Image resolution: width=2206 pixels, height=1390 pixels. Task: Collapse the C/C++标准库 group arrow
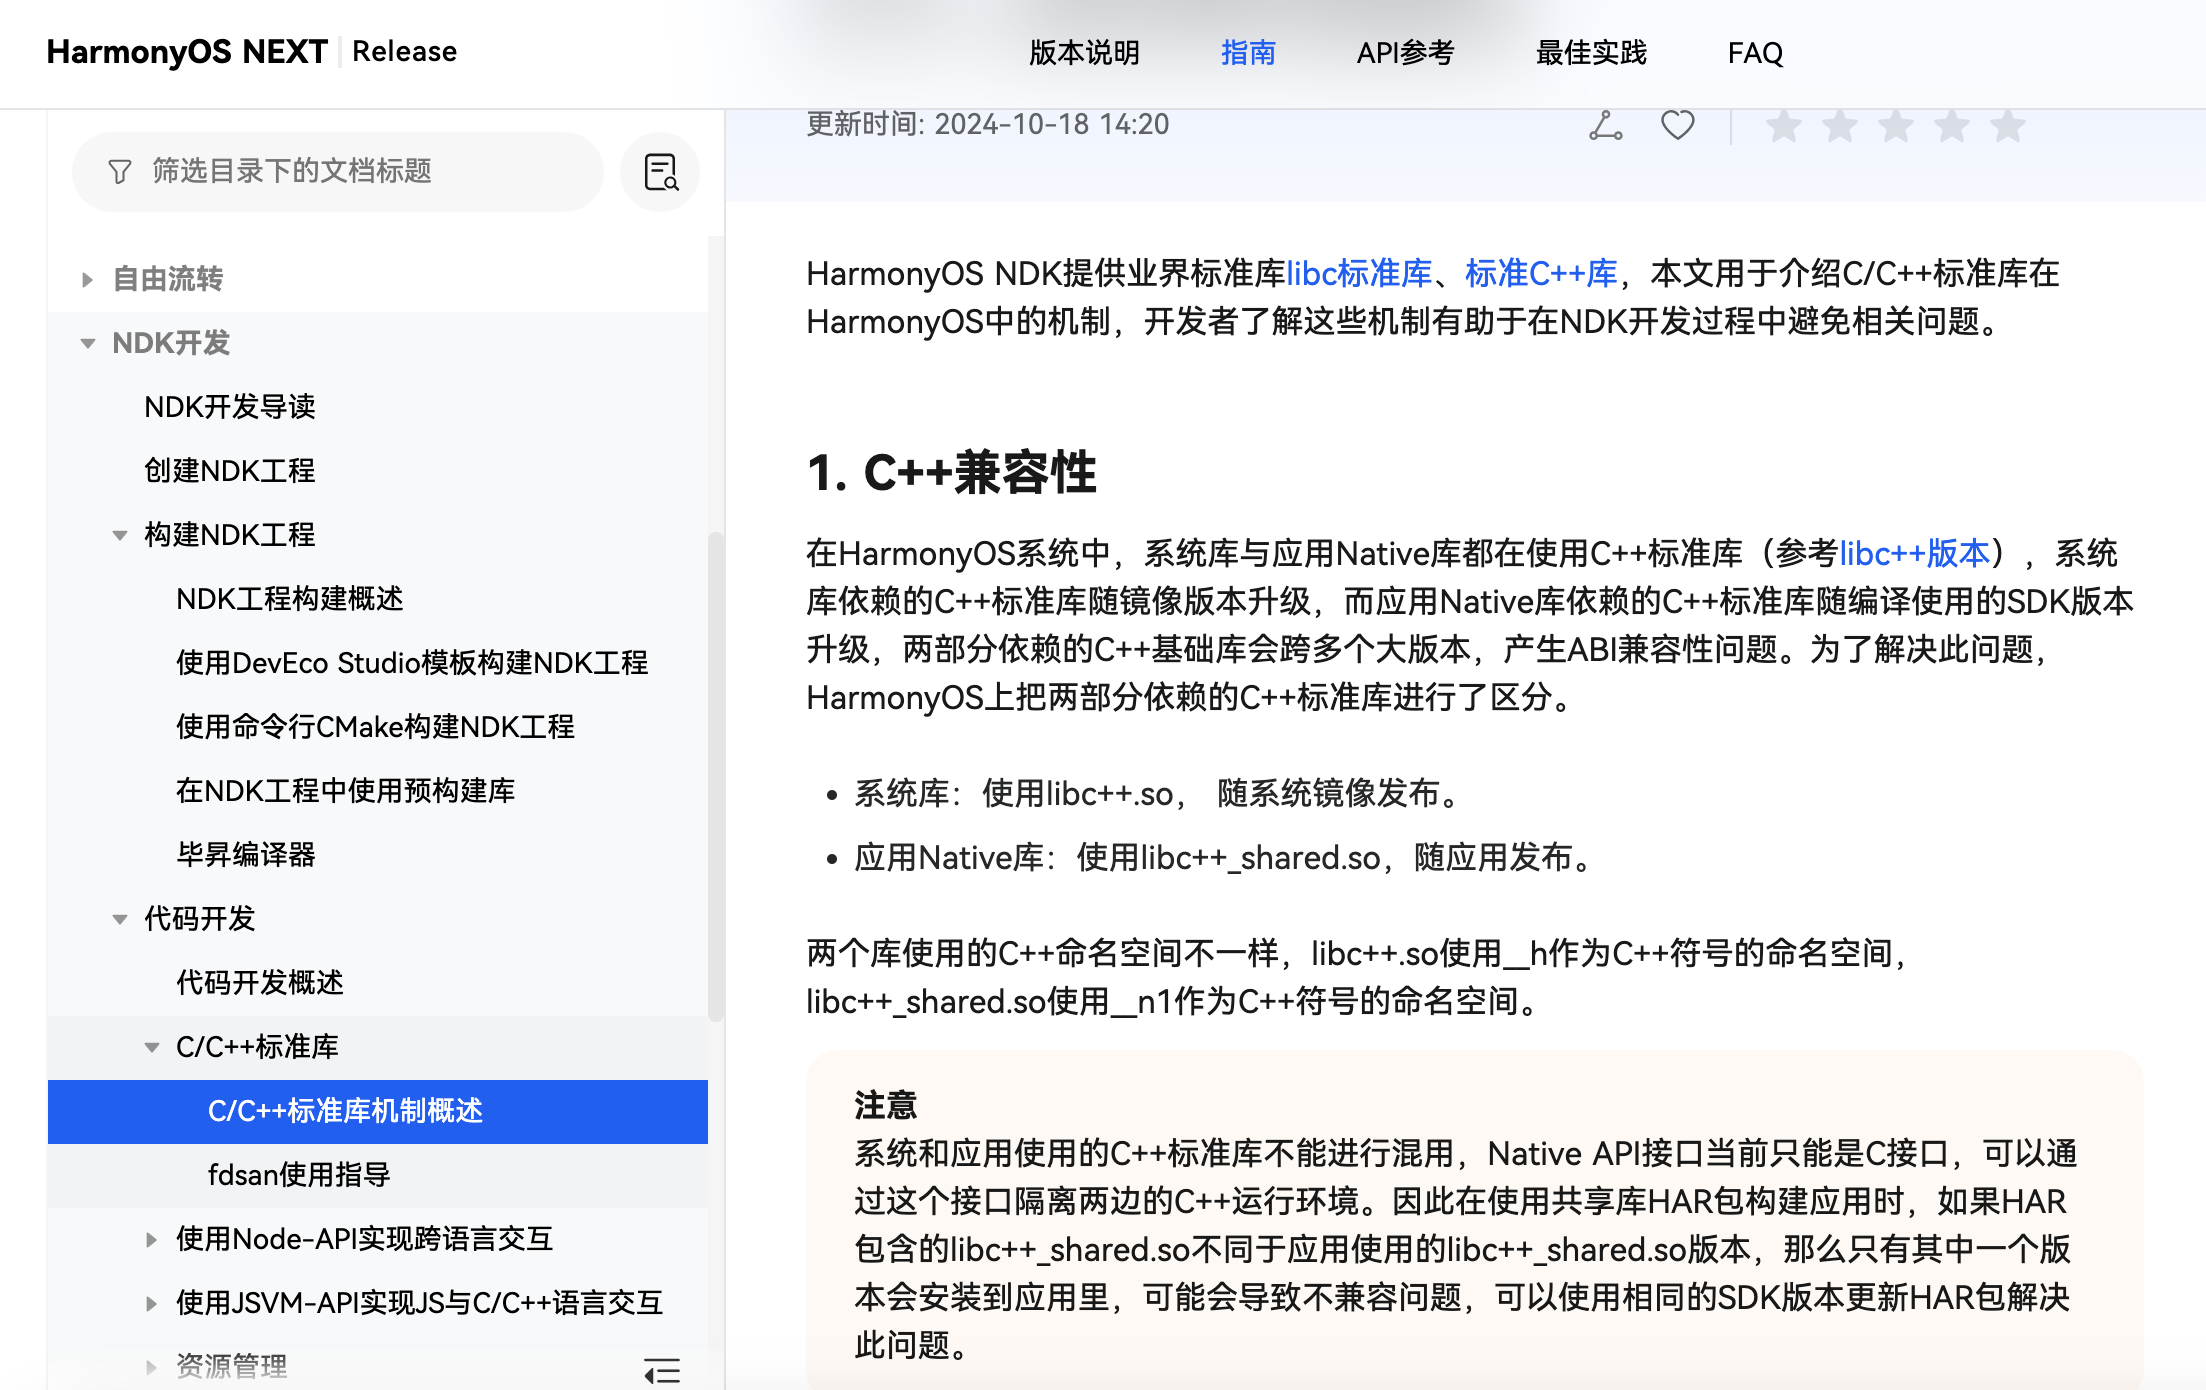pyautogui.click(x=152, y=1047)
